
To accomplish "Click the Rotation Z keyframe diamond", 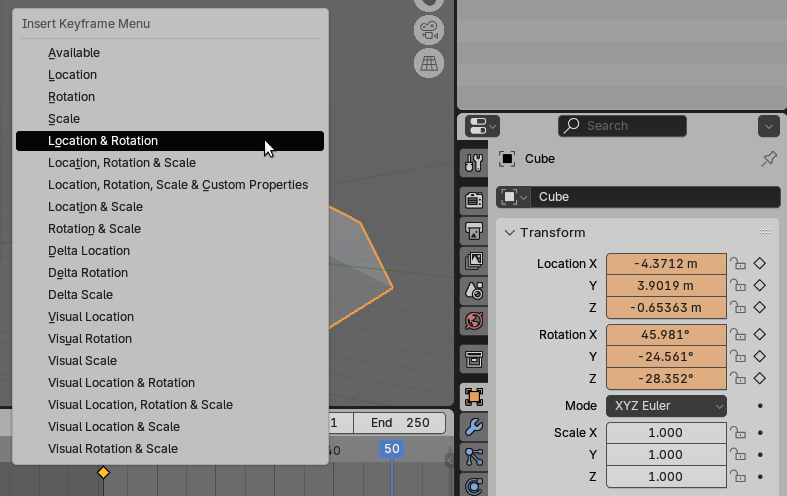I will click(x=760, y=378).
